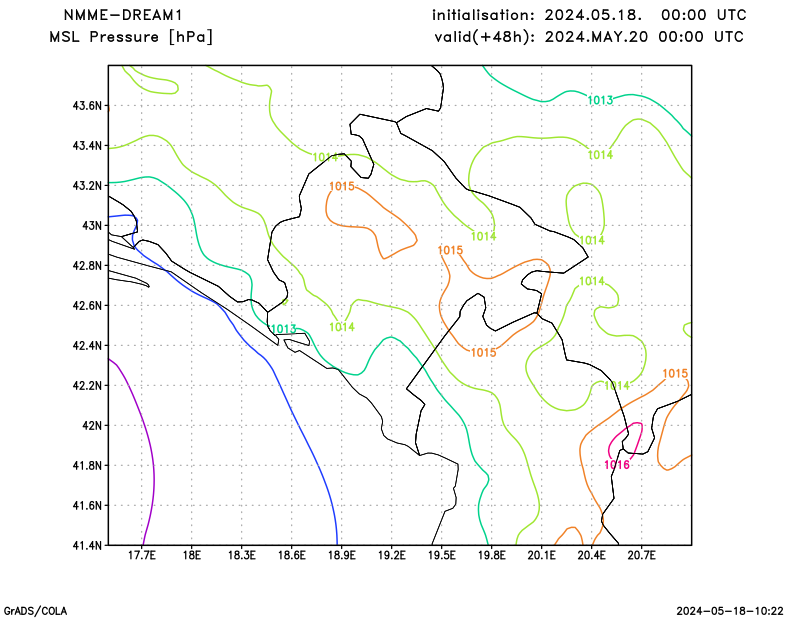Click the 1015 label on the easternmost orange contour
800x618 pixels.
point(675,374)
